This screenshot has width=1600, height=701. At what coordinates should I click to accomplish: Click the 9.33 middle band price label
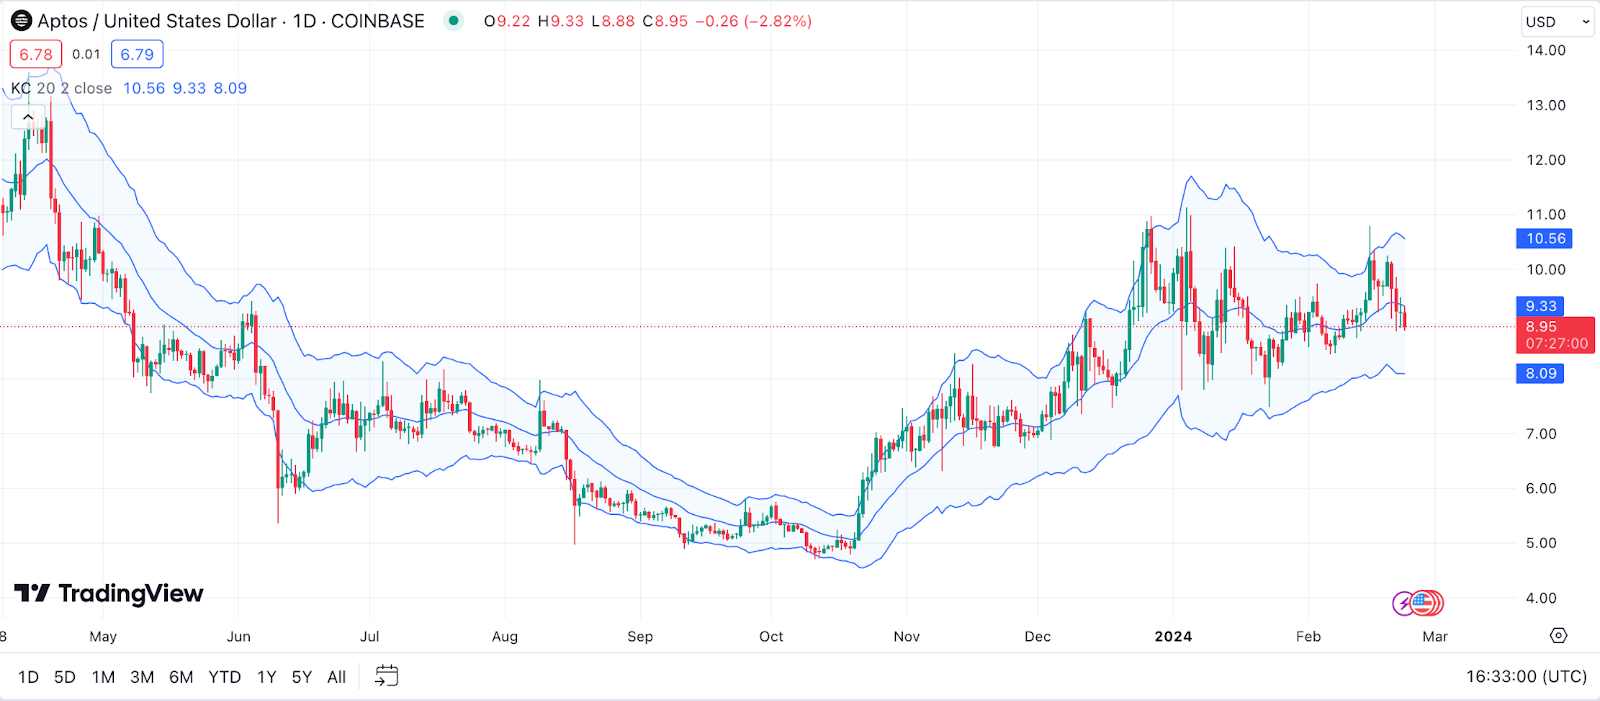pyautogui.click(x=1540, y=306)
